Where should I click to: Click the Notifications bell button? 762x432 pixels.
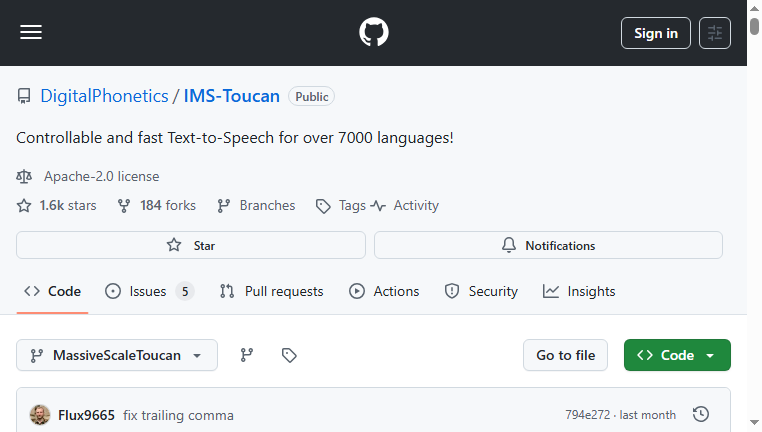point(548,245)
